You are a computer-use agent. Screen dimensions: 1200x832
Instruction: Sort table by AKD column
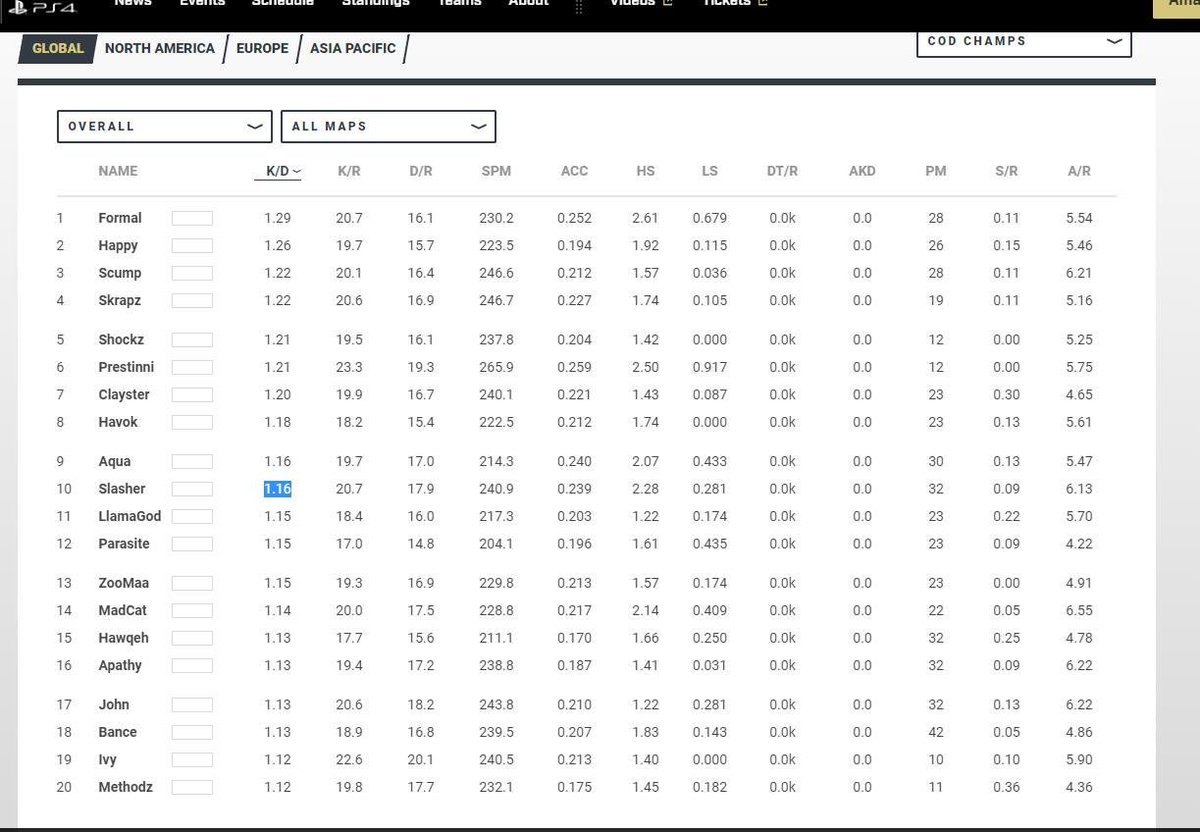(x=862, y=171)
